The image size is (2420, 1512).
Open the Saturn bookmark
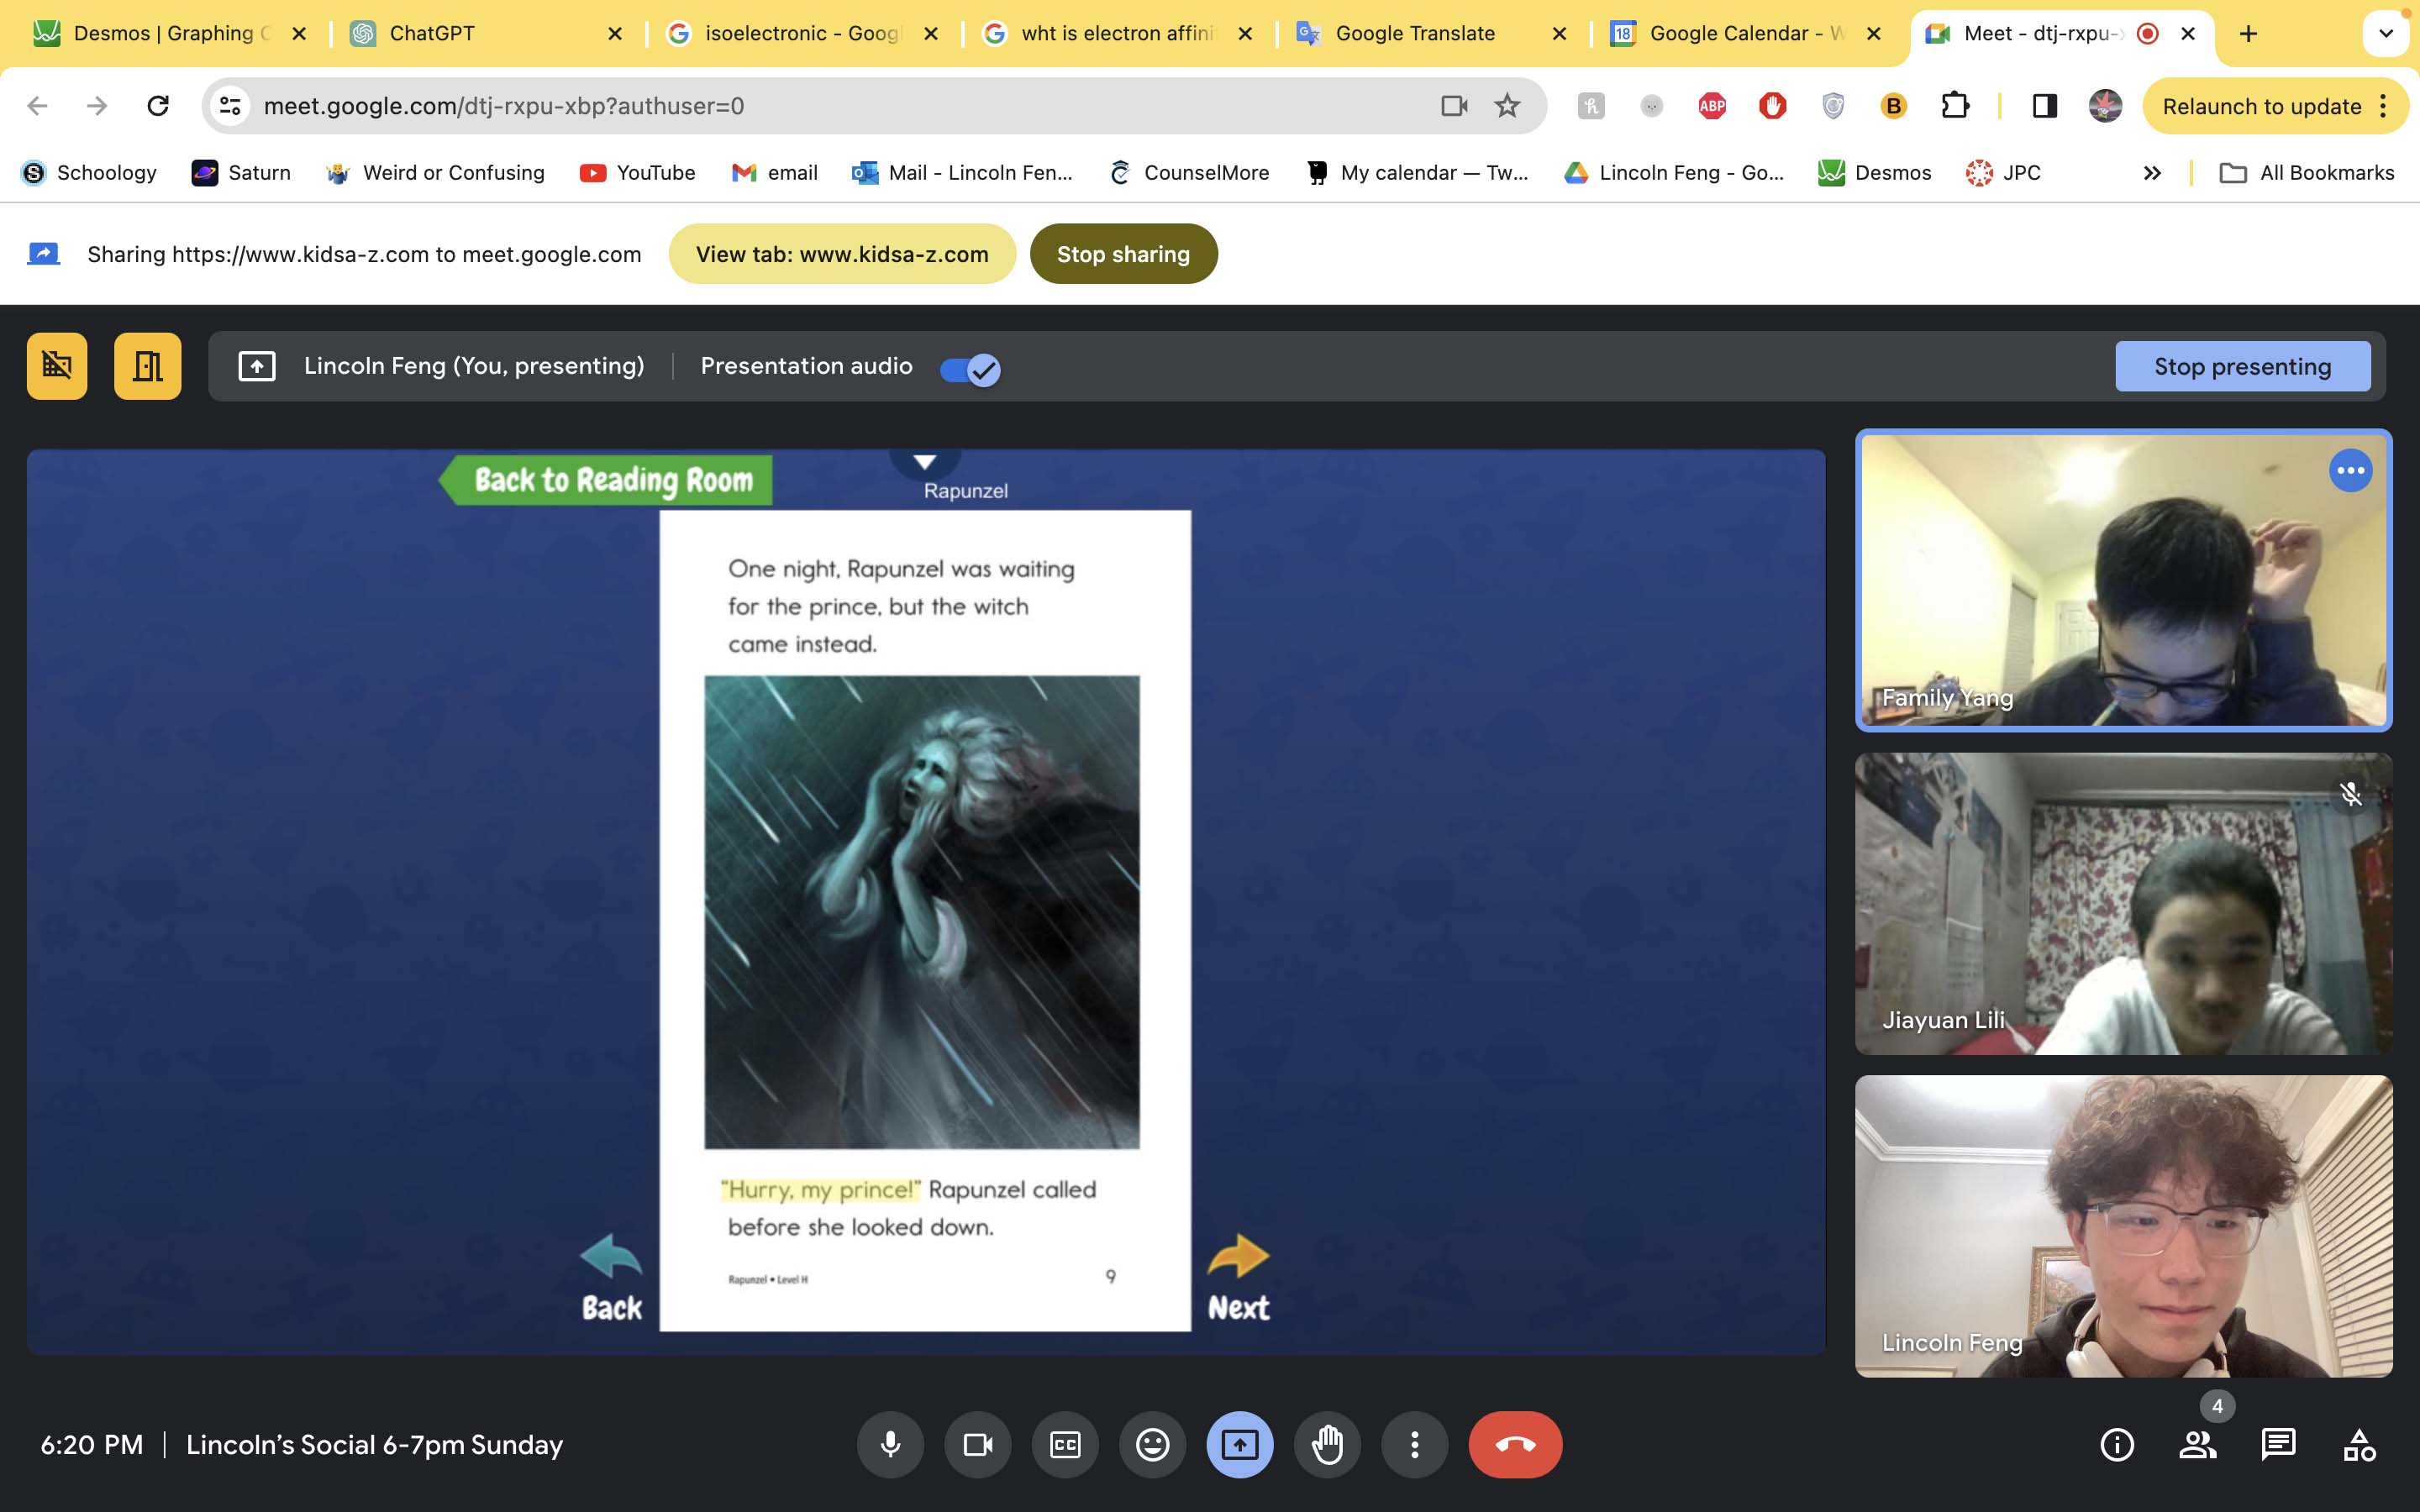(241, 172)
